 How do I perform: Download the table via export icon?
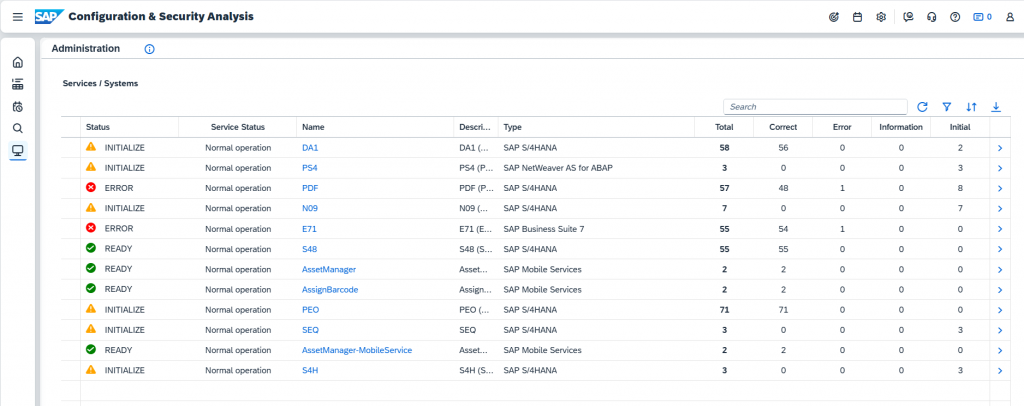996,107
